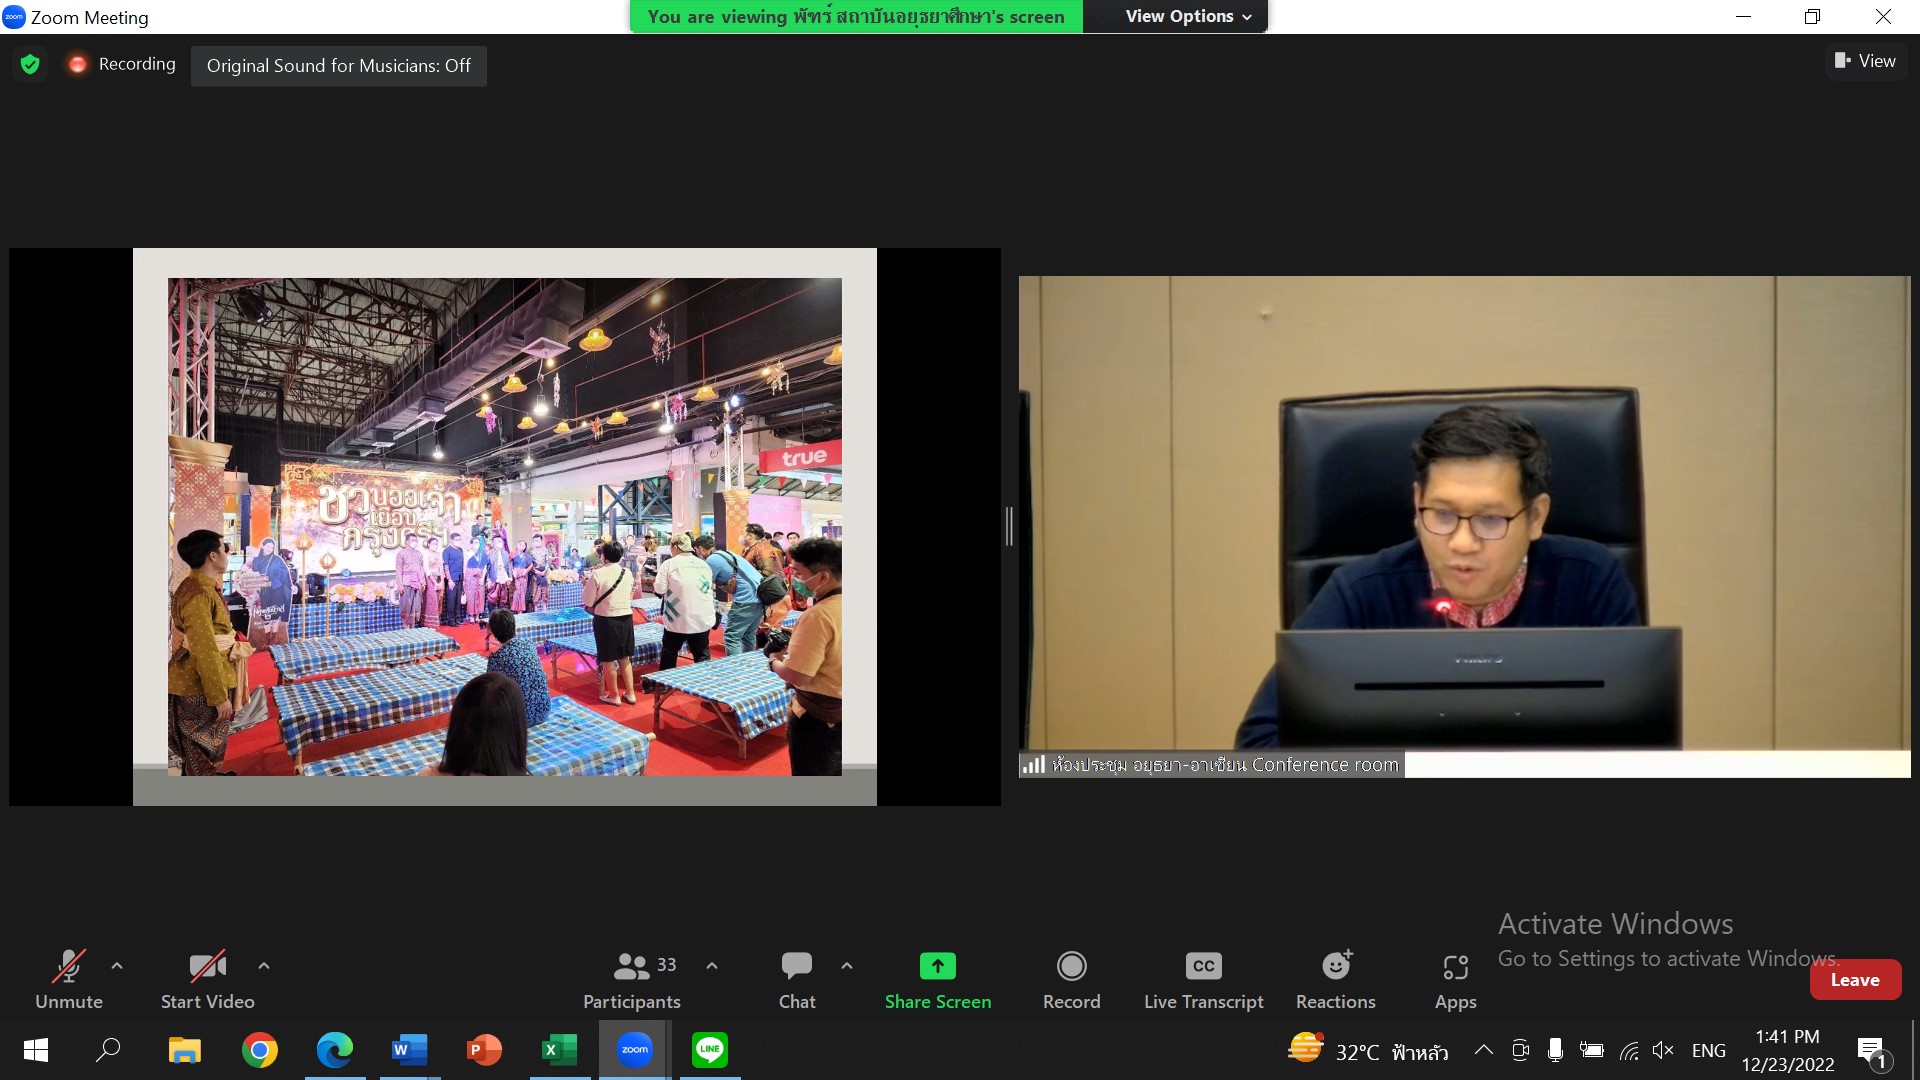The width and height of the screenshot is (1920, 1080).
Task: Open video options arrow next to Start Video
Action: [x=264, y=966]
